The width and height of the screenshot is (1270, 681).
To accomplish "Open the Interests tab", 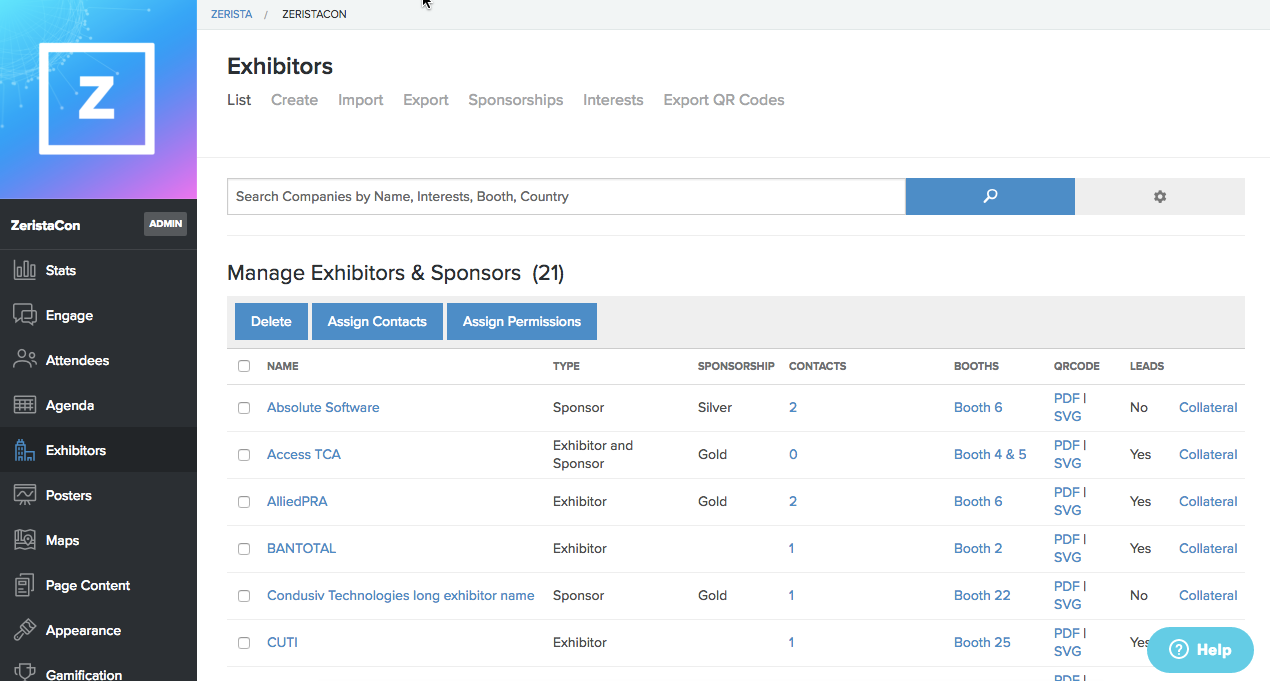I will pos(613,100).
